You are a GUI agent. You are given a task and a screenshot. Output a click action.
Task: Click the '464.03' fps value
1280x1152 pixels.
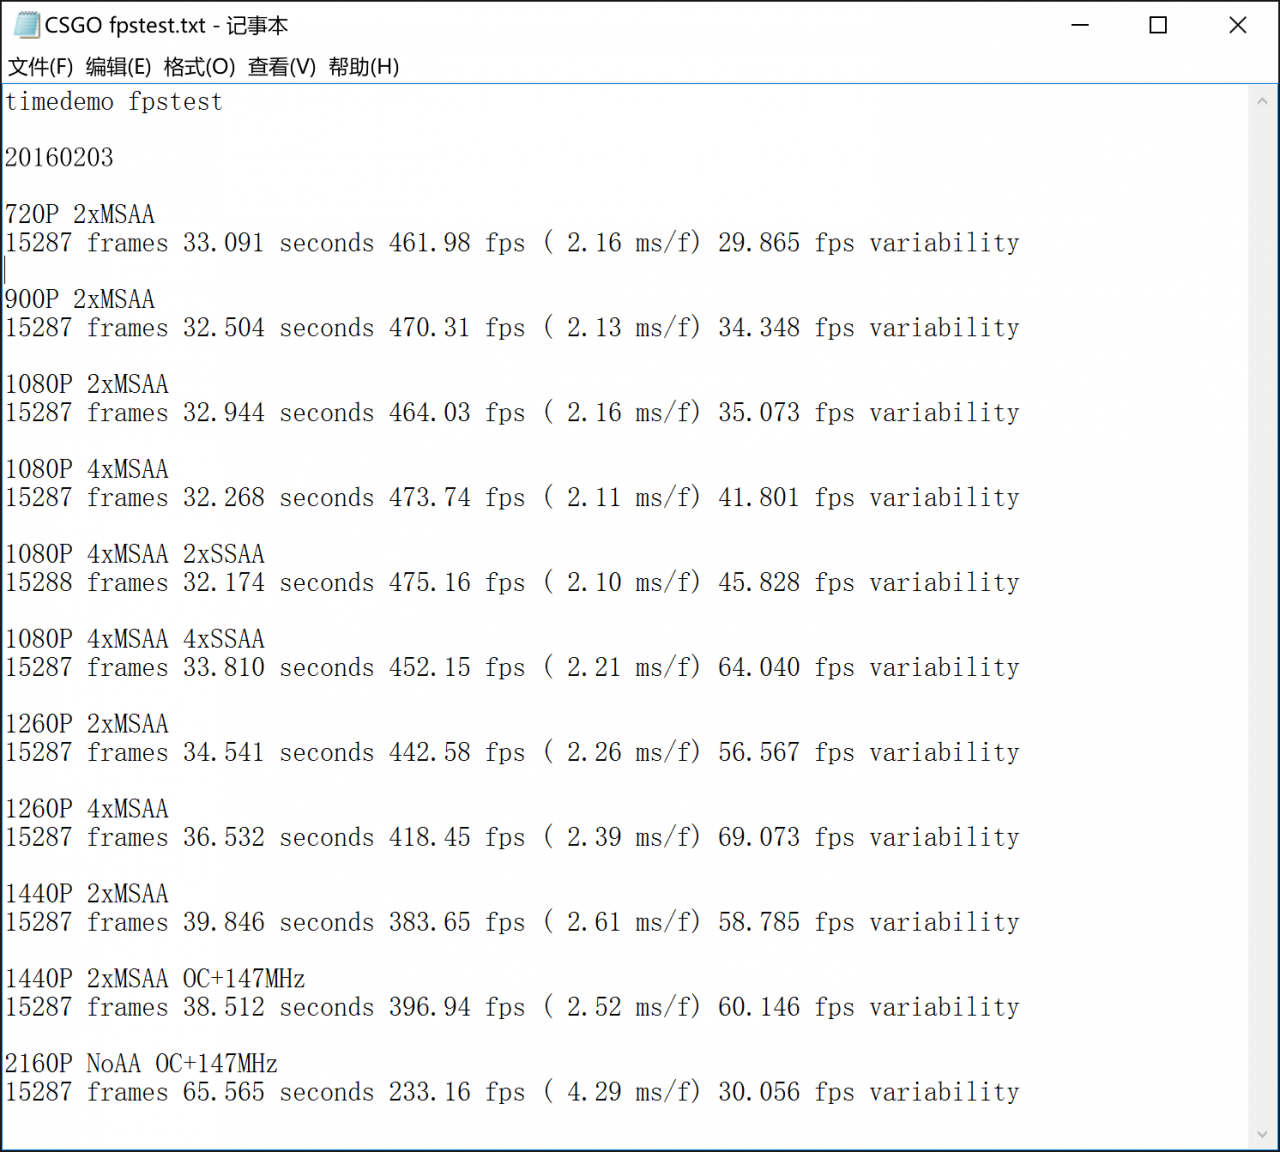pos(429,413)
